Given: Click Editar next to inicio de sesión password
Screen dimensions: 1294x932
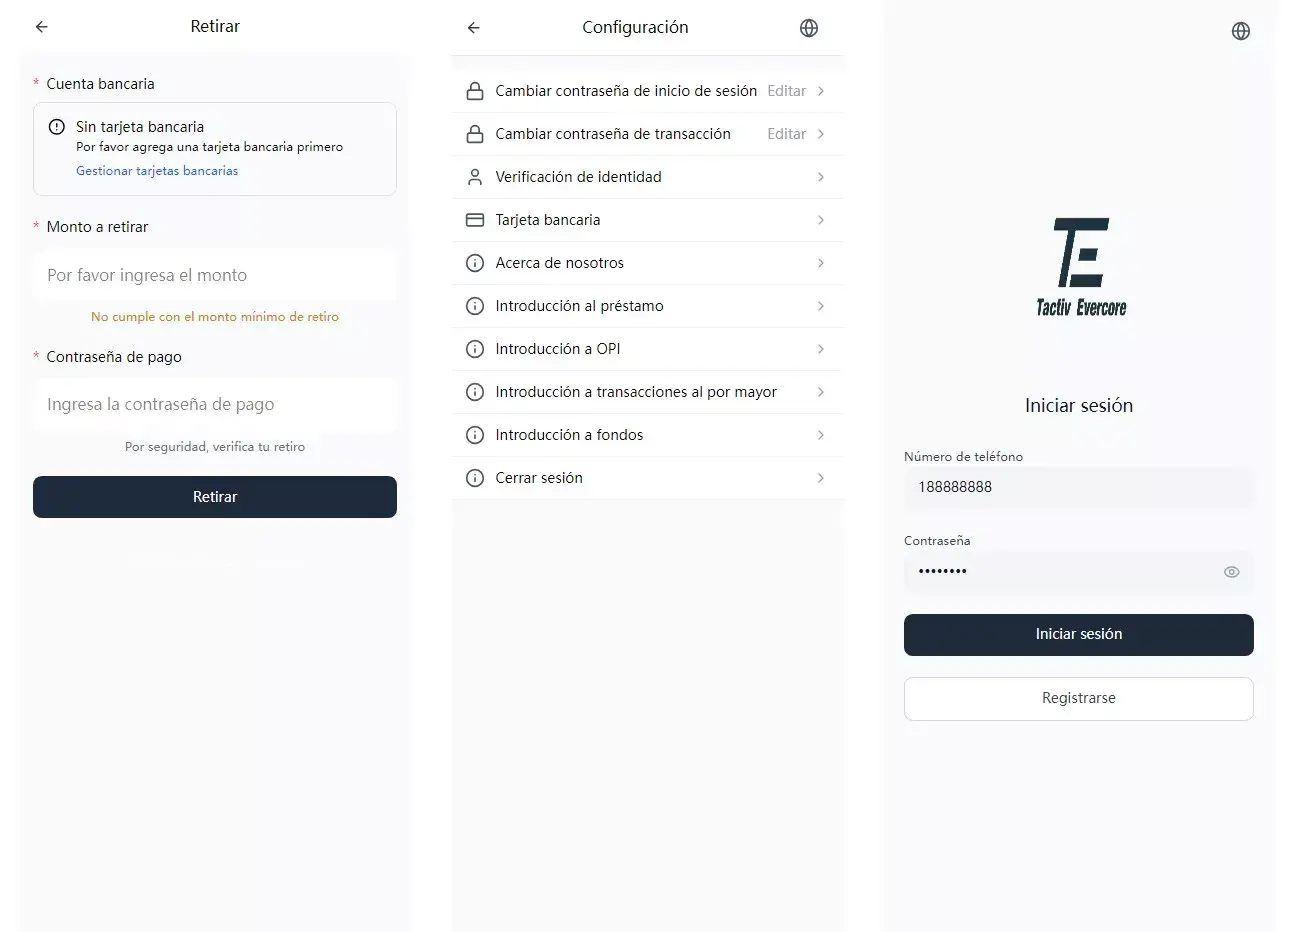Looking at the screenshot, I should [x=786, y=91].
